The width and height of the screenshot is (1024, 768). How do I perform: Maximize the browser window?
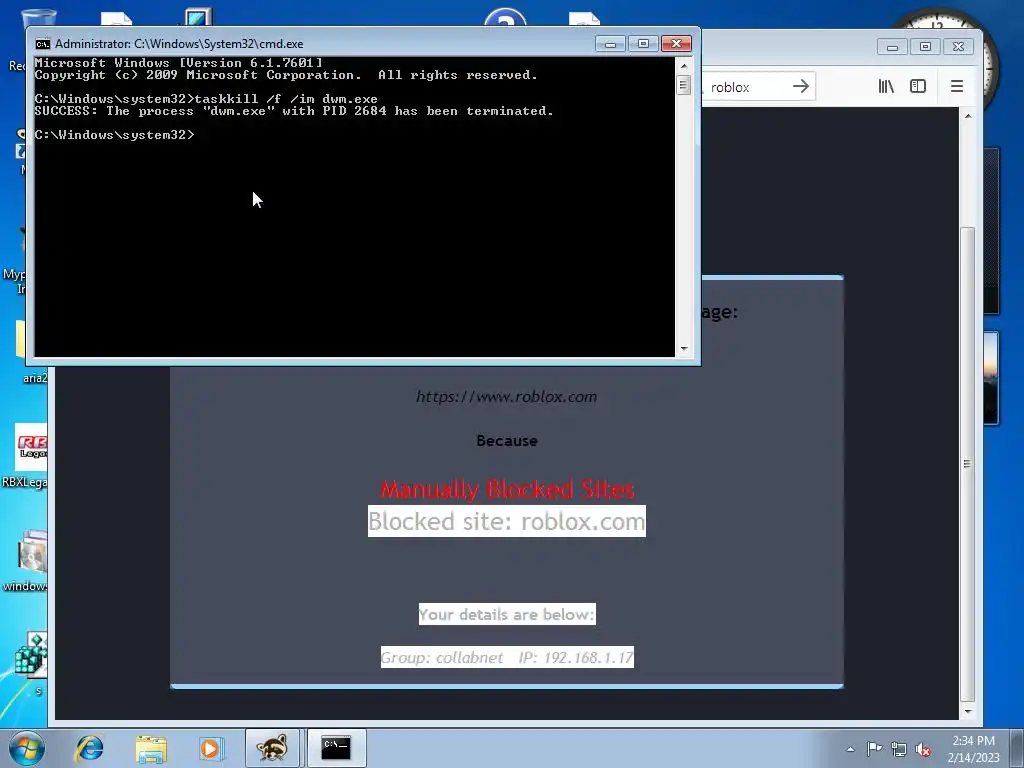[925, 46]
